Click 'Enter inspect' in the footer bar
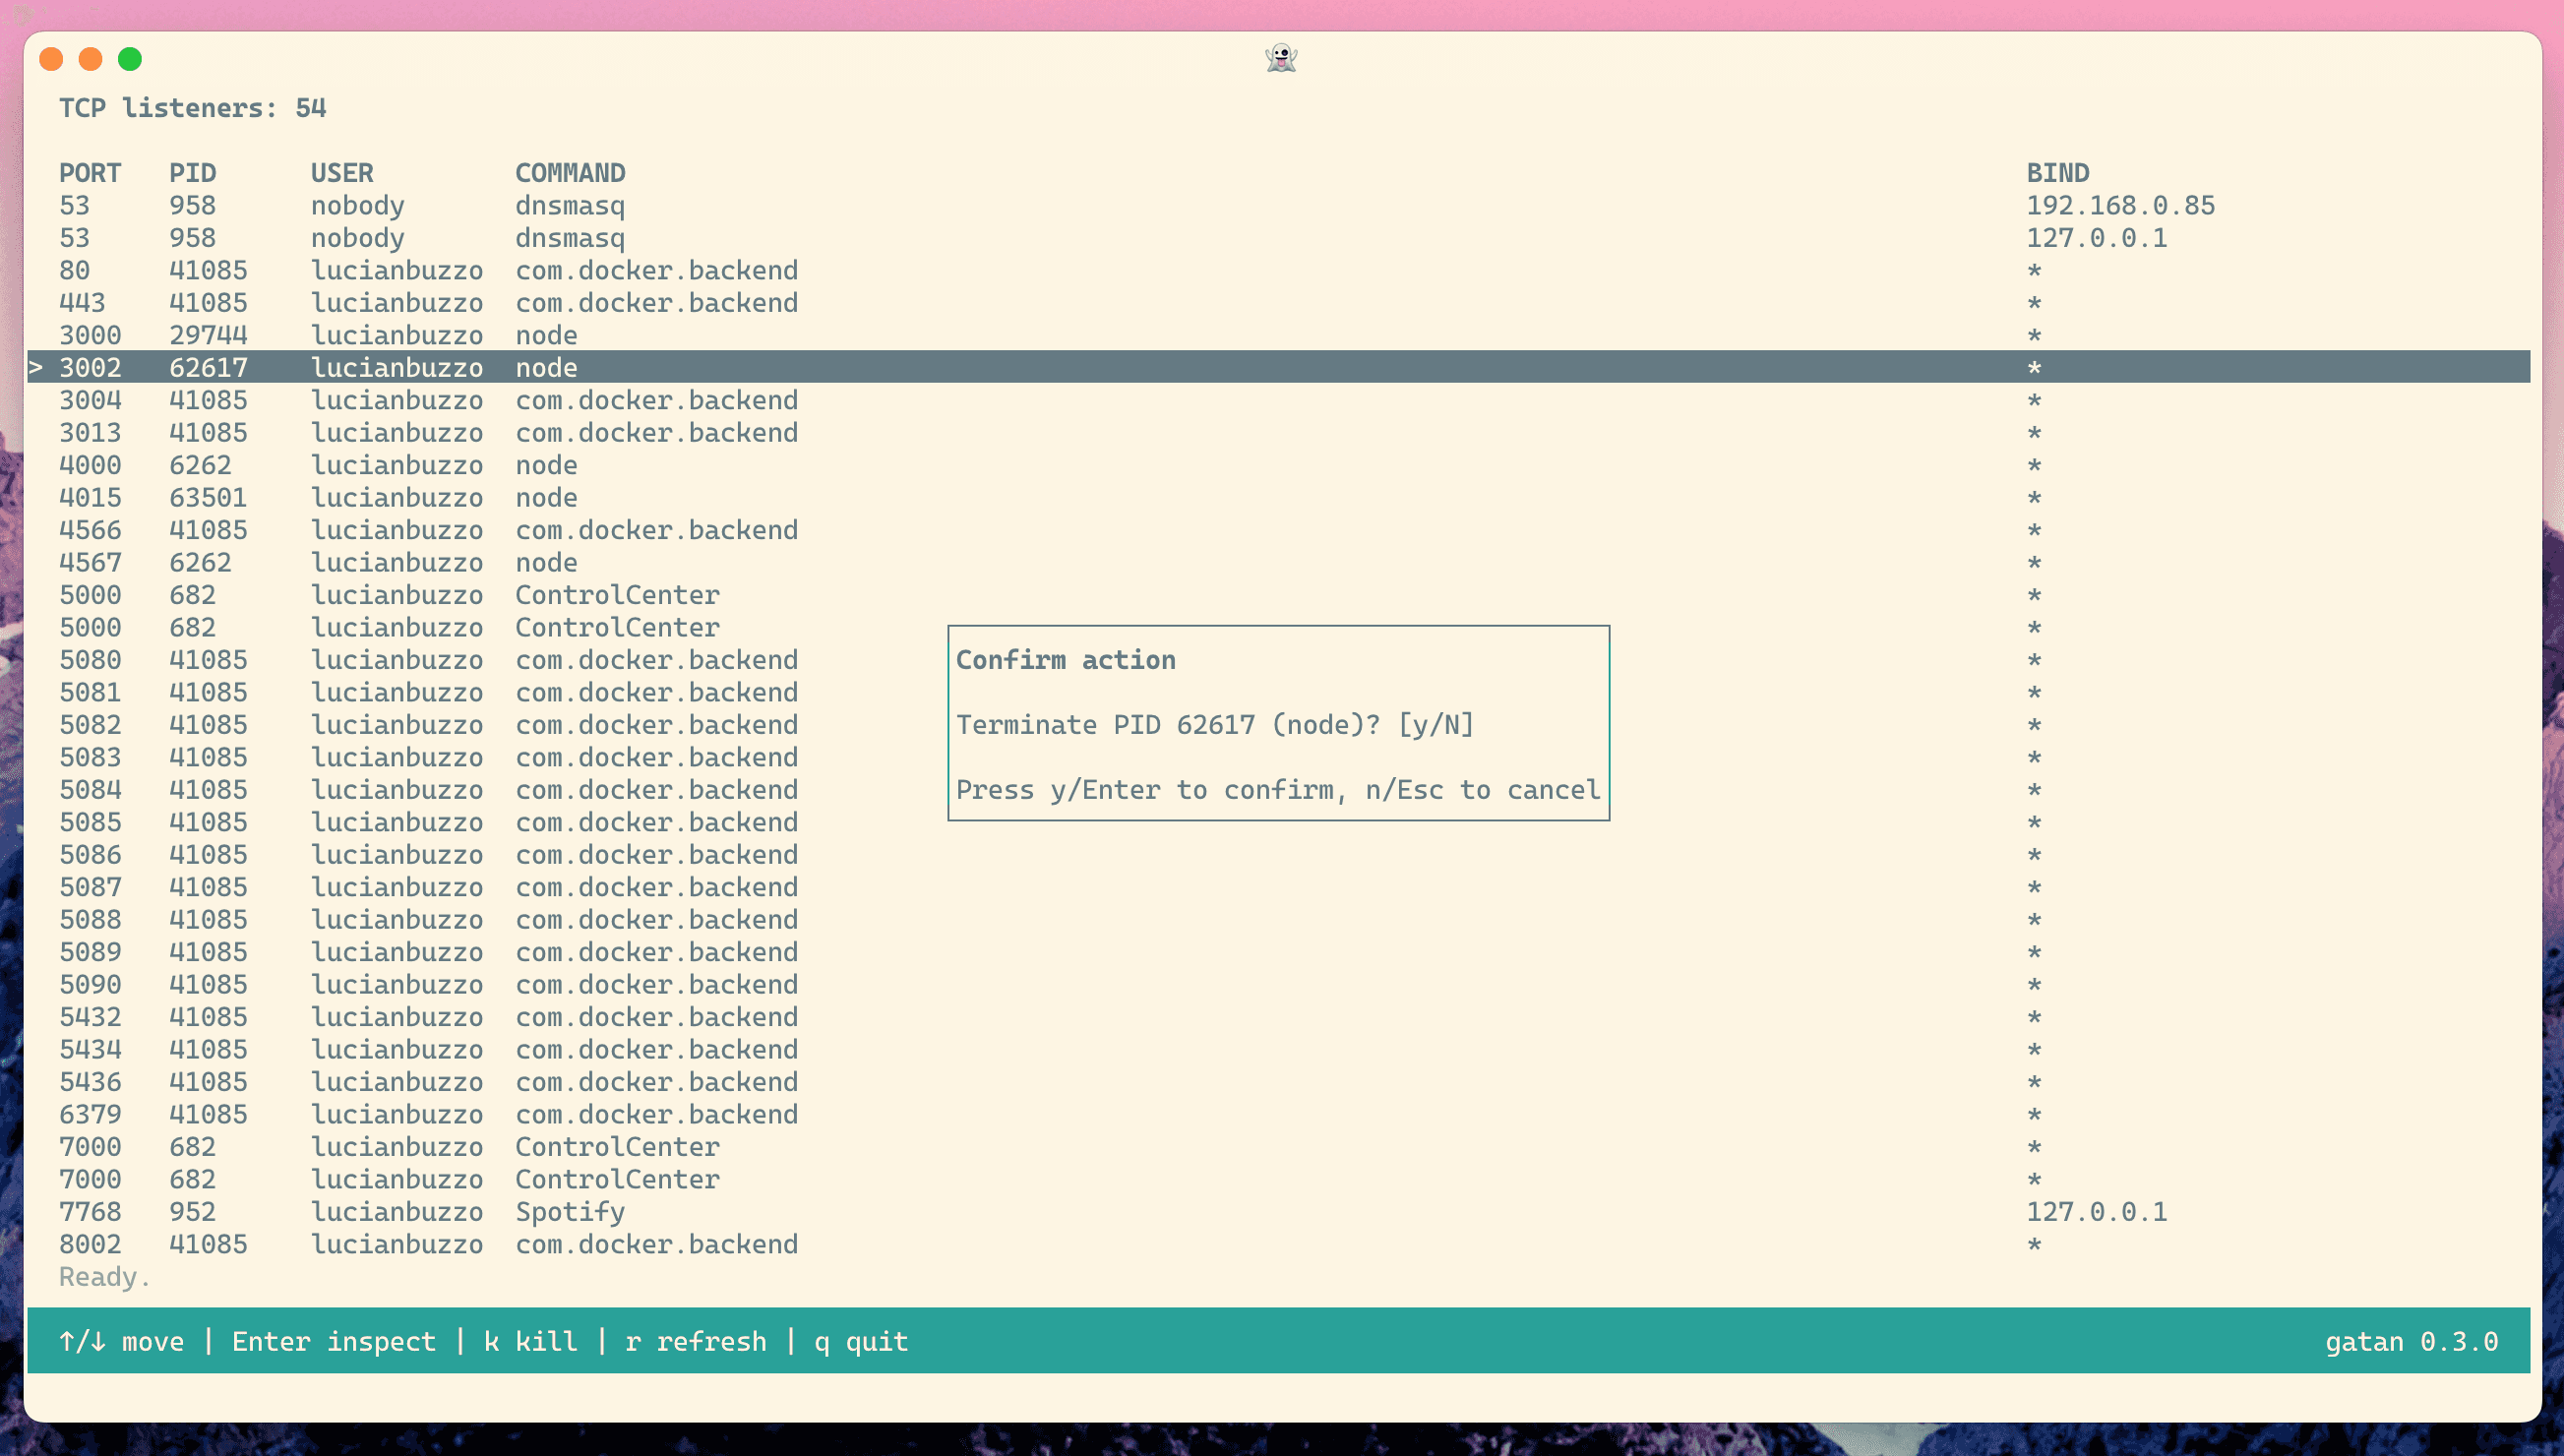The width and height of the screenshot is (2564, 1456). (x=333, y=1341)
